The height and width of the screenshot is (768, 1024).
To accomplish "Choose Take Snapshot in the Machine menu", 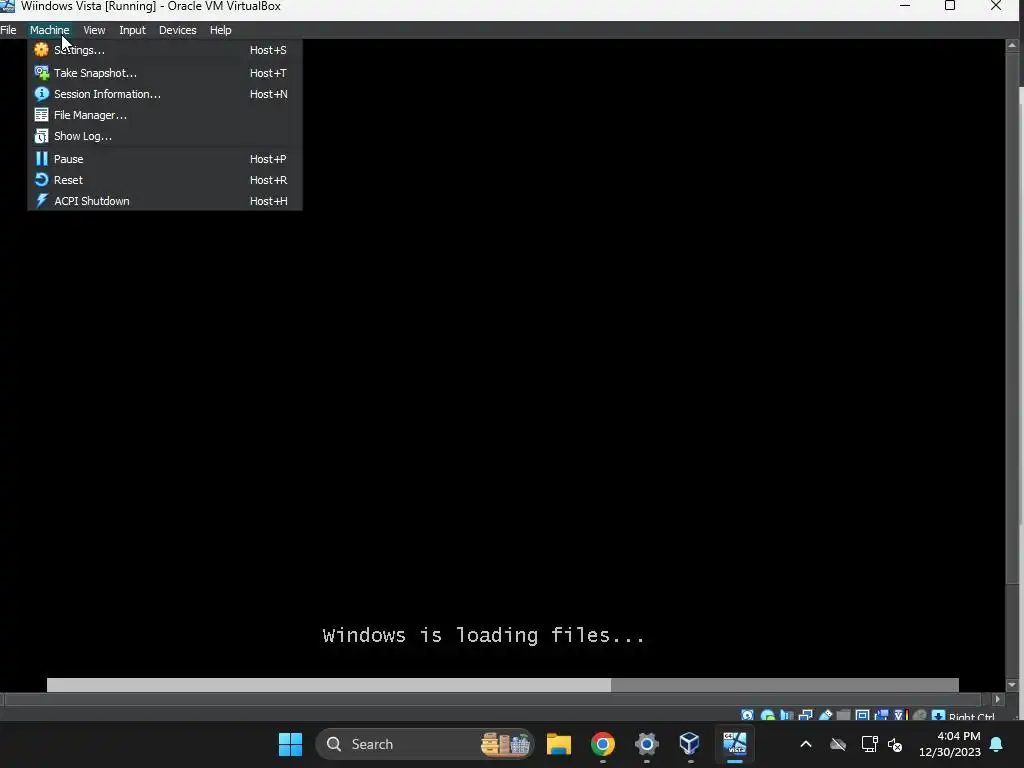I will (165, 73).
